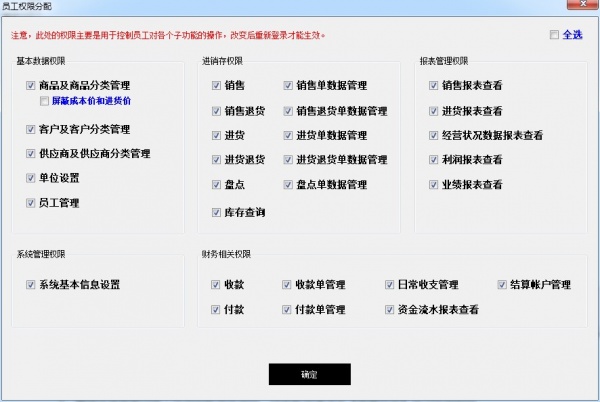Toggle 经营状况数据报表查看 checkbox

433,135
